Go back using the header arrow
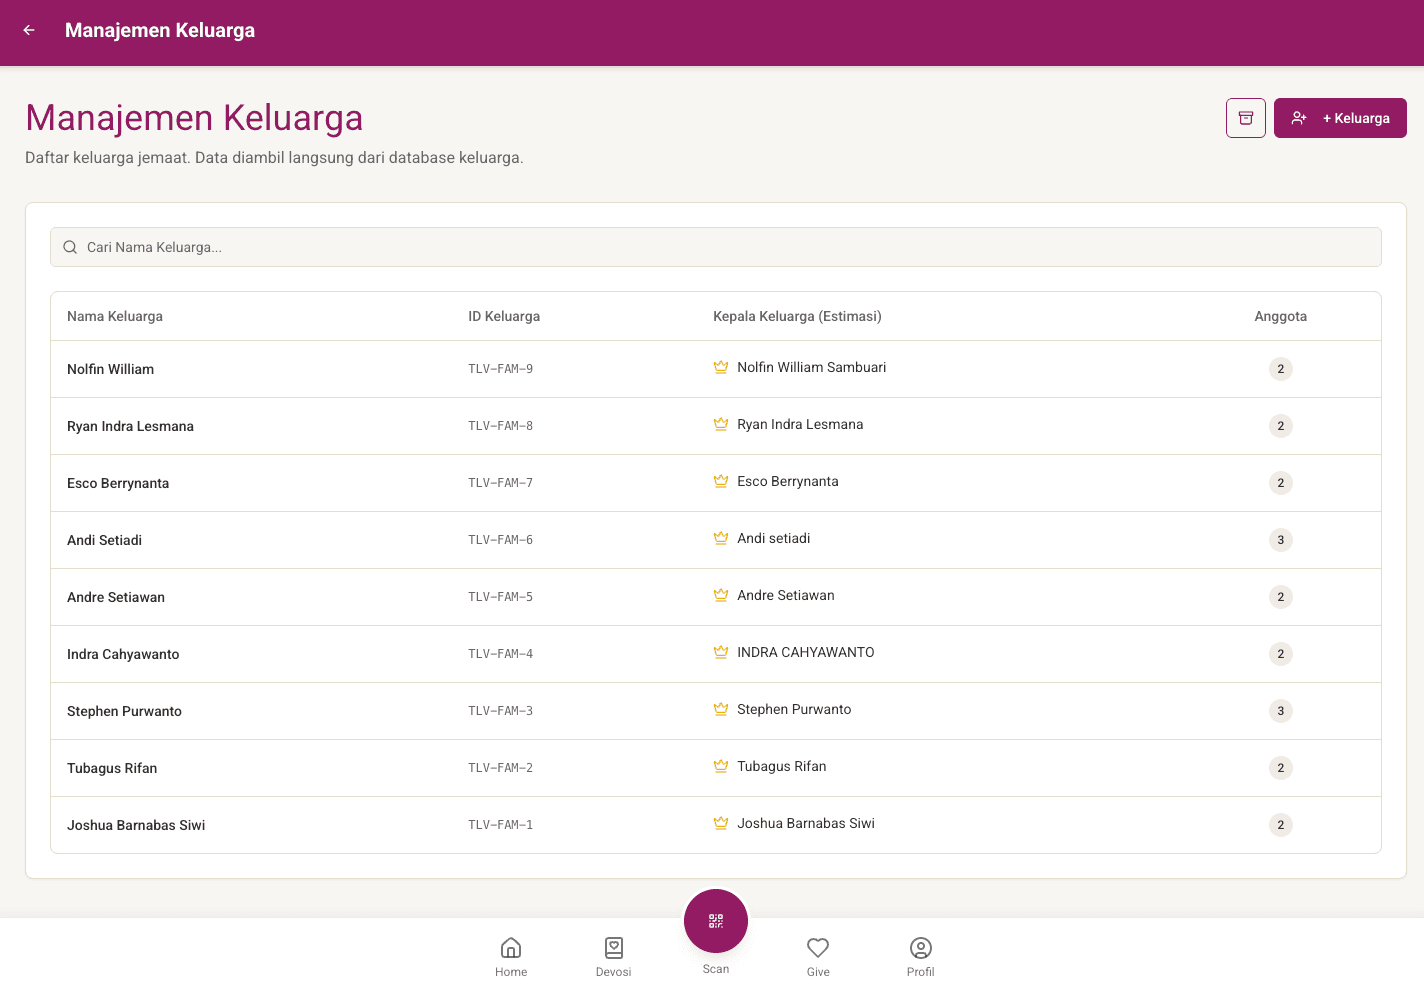The height and width of the screenshot is (985, 1424). point(29,30)
